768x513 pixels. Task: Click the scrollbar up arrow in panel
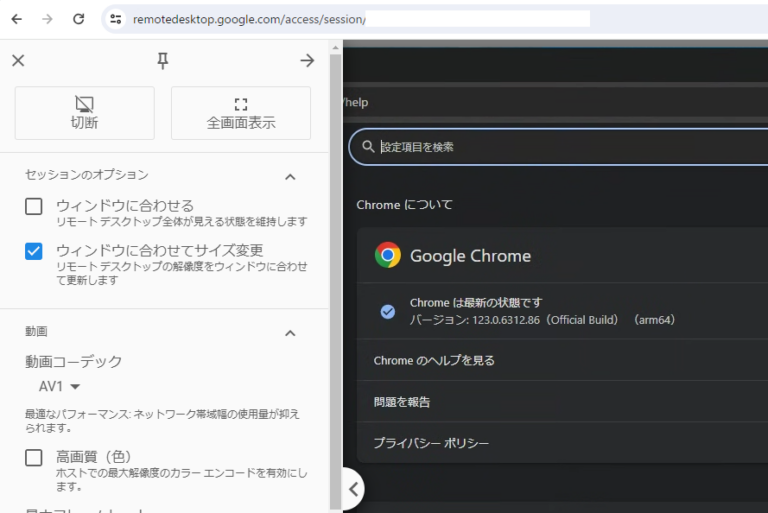pyautogui.click(x=336, y=48)
